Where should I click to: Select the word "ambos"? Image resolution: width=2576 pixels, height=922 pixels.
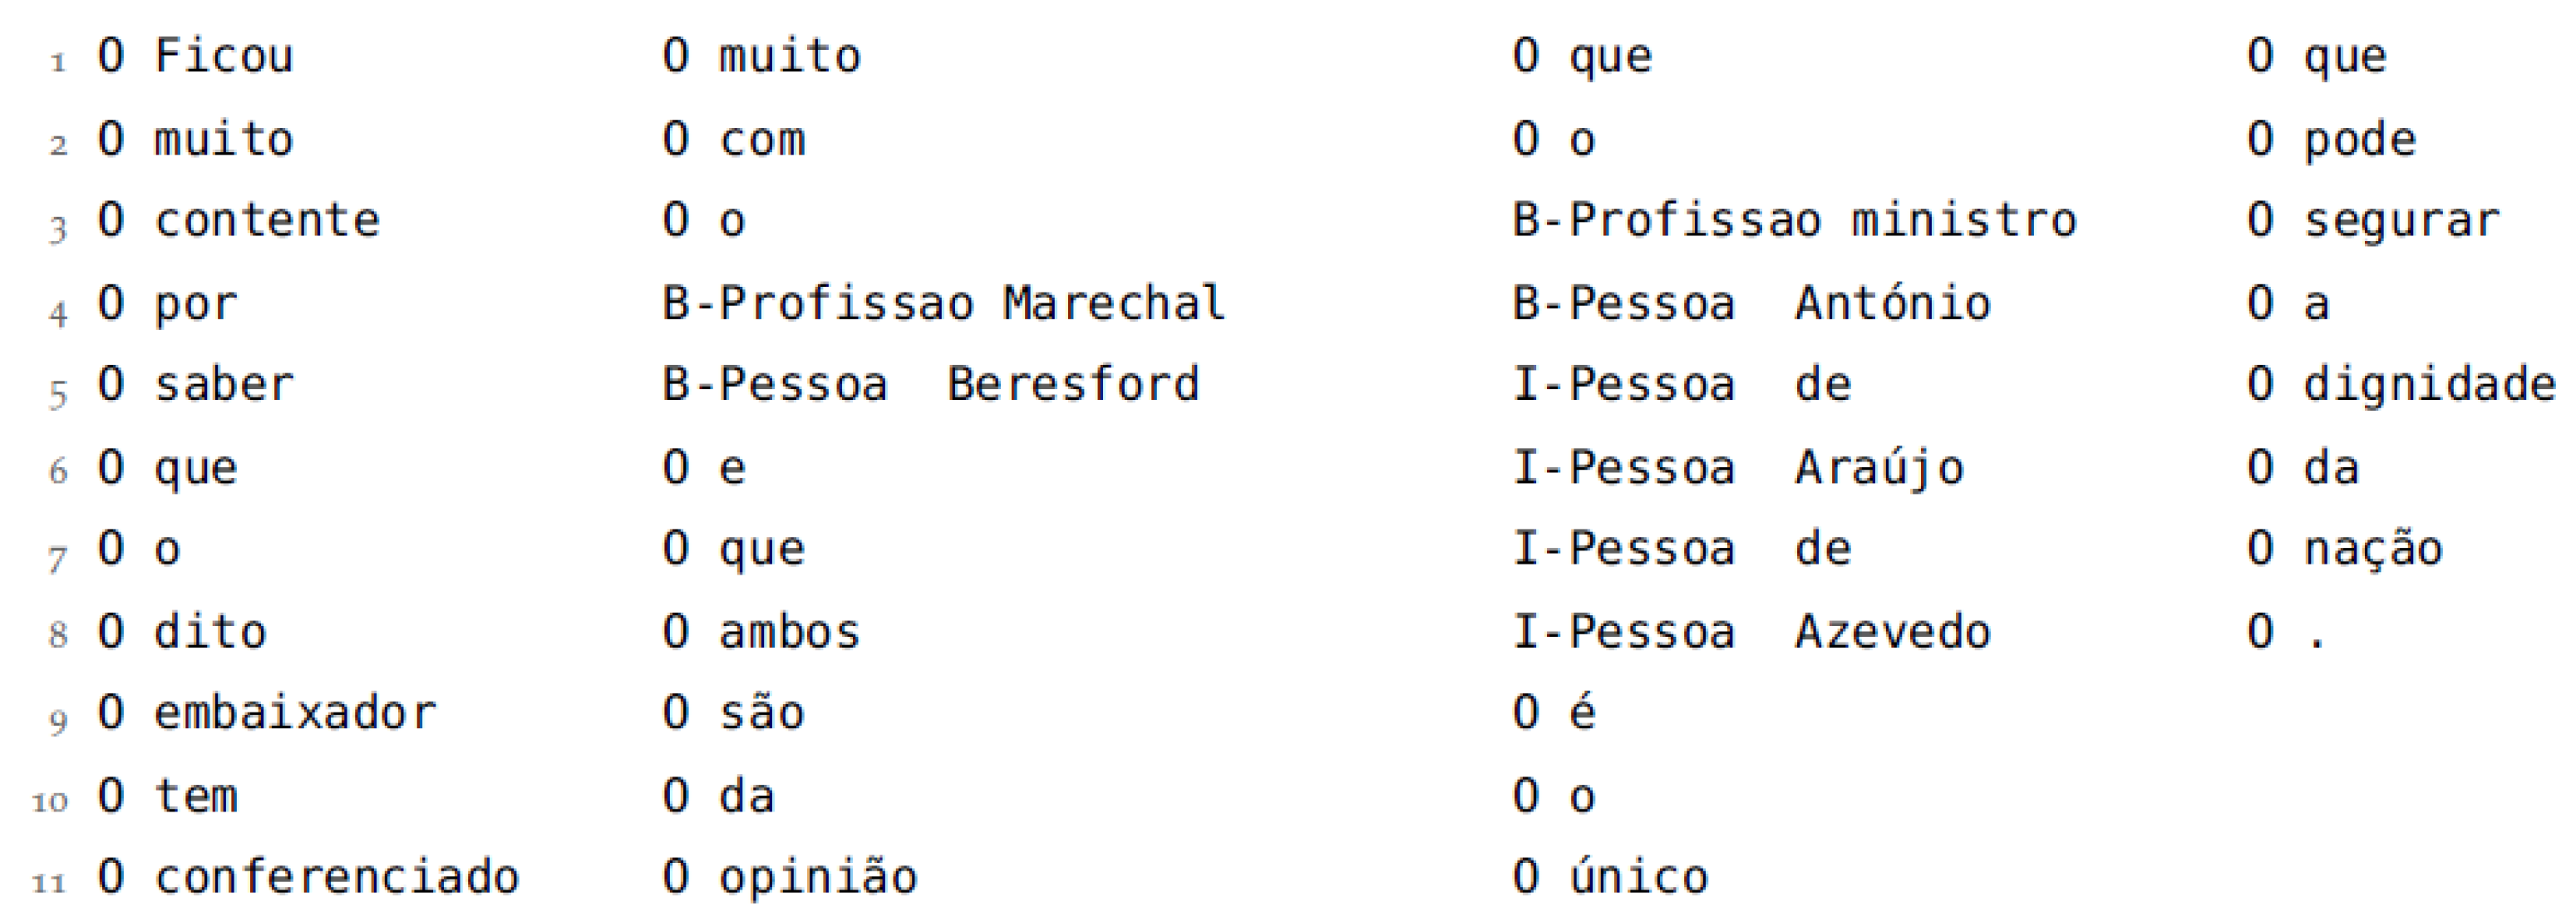tap(789, 632)
